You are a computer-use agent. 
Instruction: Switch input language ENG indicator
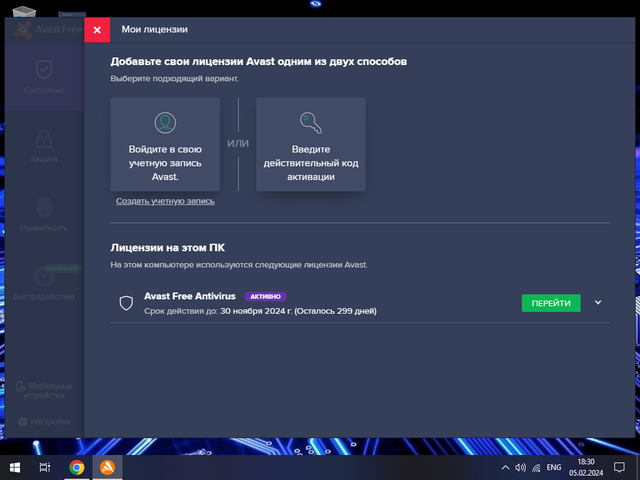click(x=554, y=467)
